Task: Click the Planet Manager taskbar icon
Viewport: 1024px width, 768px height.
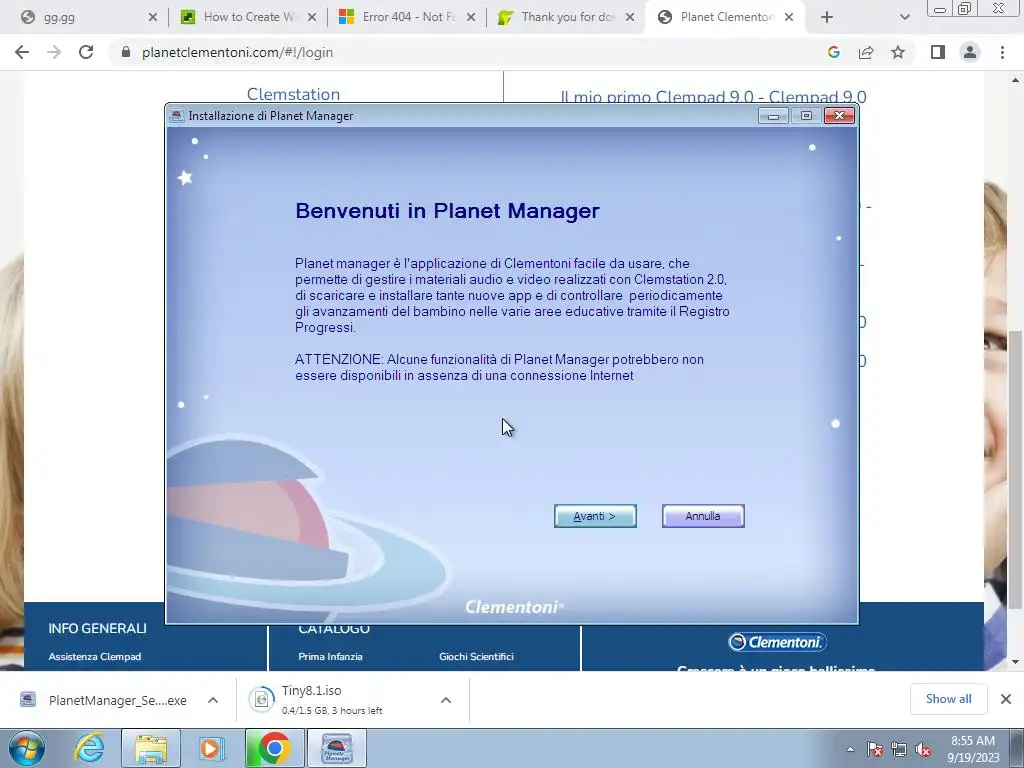Action: (337, 748)
